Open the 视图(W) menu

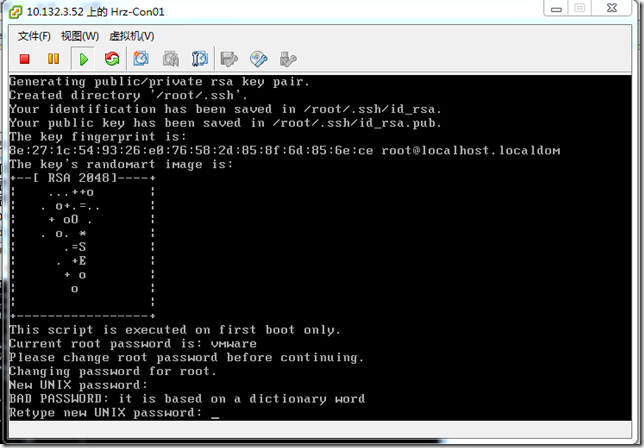pos(80,36)
